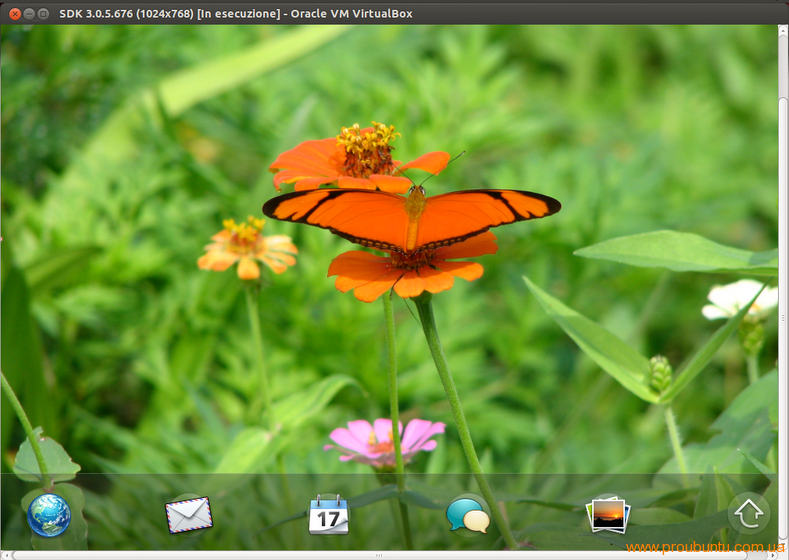Viewport: 789px width, 560px height.
Task: Click the www.proubuntu.com.ua watermark text
Action: click(705, 547)
